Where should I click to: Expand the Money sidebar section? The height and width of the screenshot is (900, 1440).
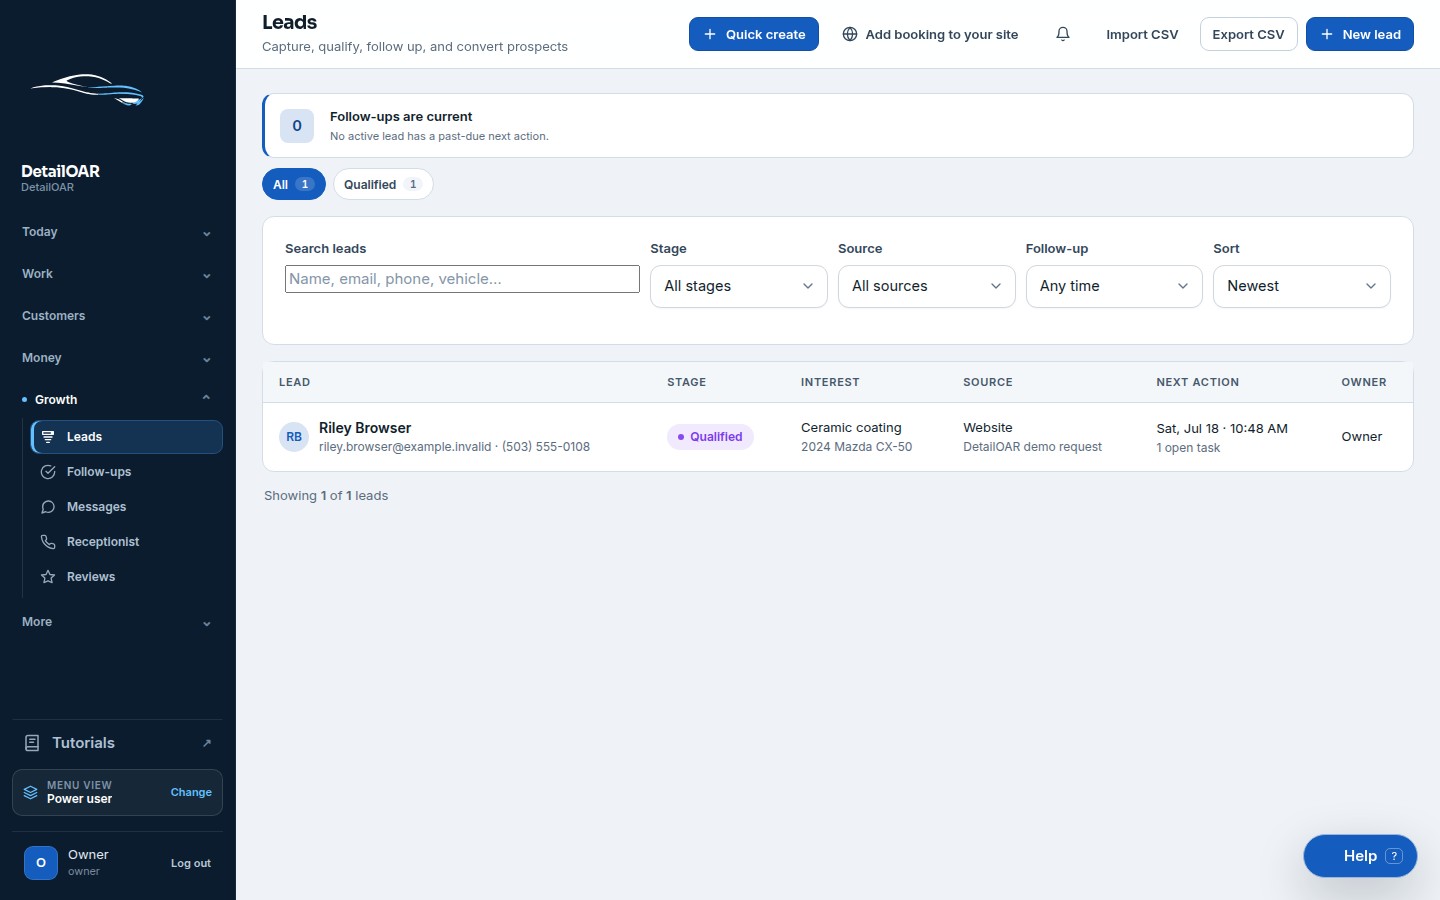coord(117,358)
